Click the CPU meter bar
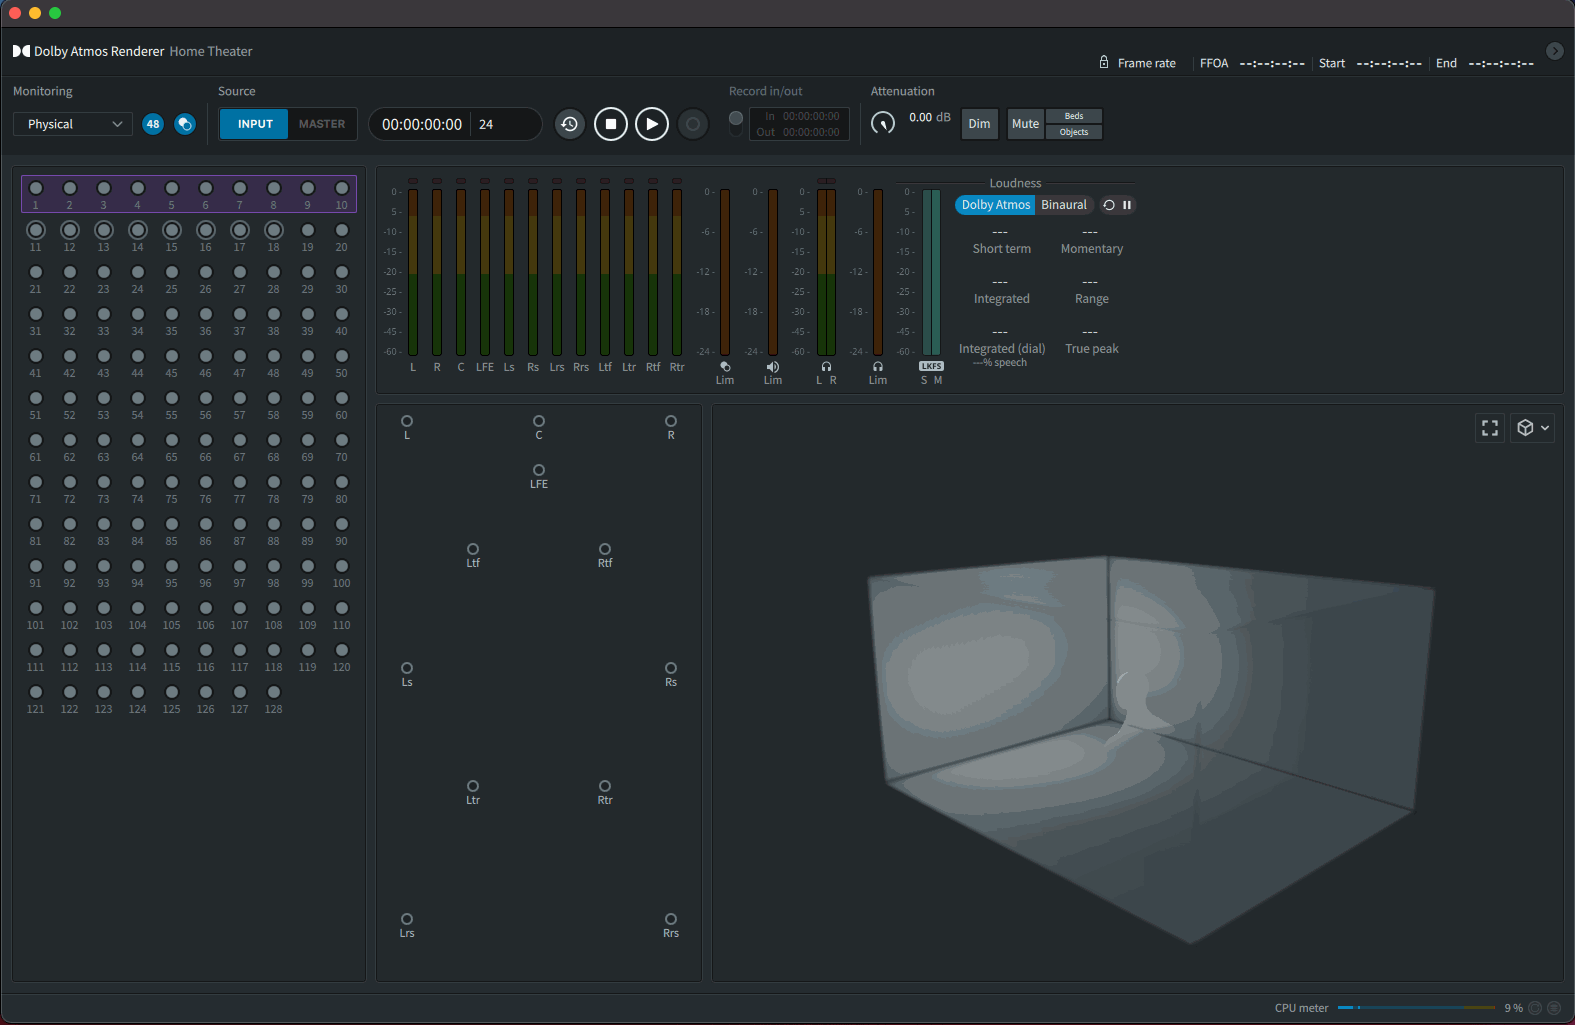Screen dimensions: 1575x1025 1416,1008
